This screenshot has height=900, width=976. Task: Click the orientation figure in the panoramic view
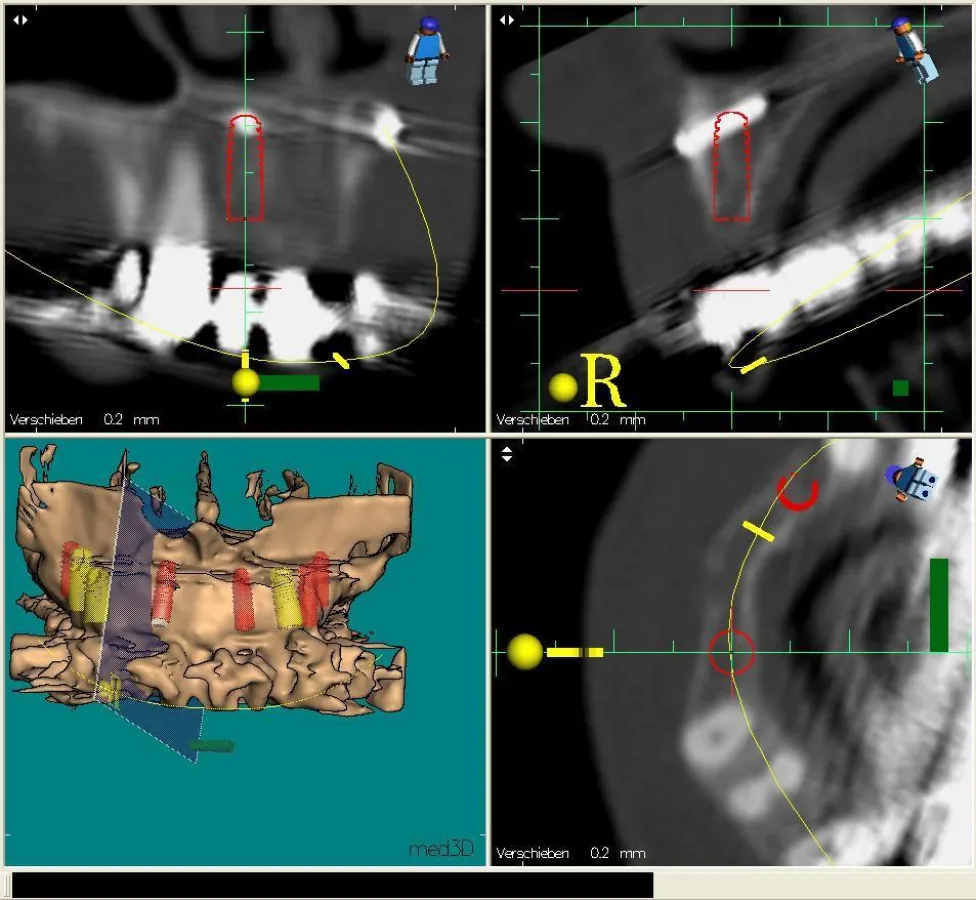(x=426, y=50)
